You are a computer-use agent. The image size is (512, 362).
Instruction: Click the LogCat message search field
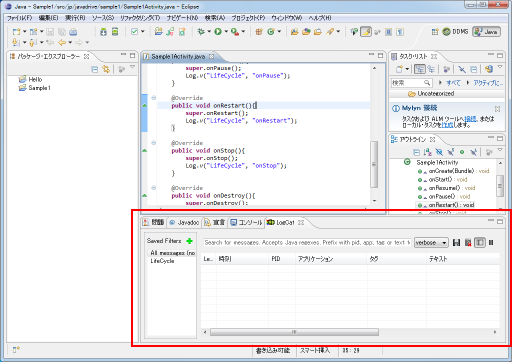(307, 243)
